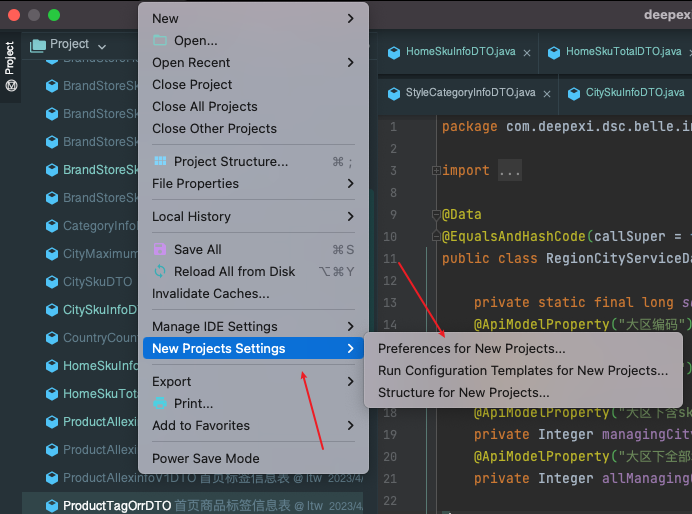Screen dimensions: 692x514
Task: Select Run Configuration Templates for New Projects
Action: pyautogui.click(x=522, y=371)
